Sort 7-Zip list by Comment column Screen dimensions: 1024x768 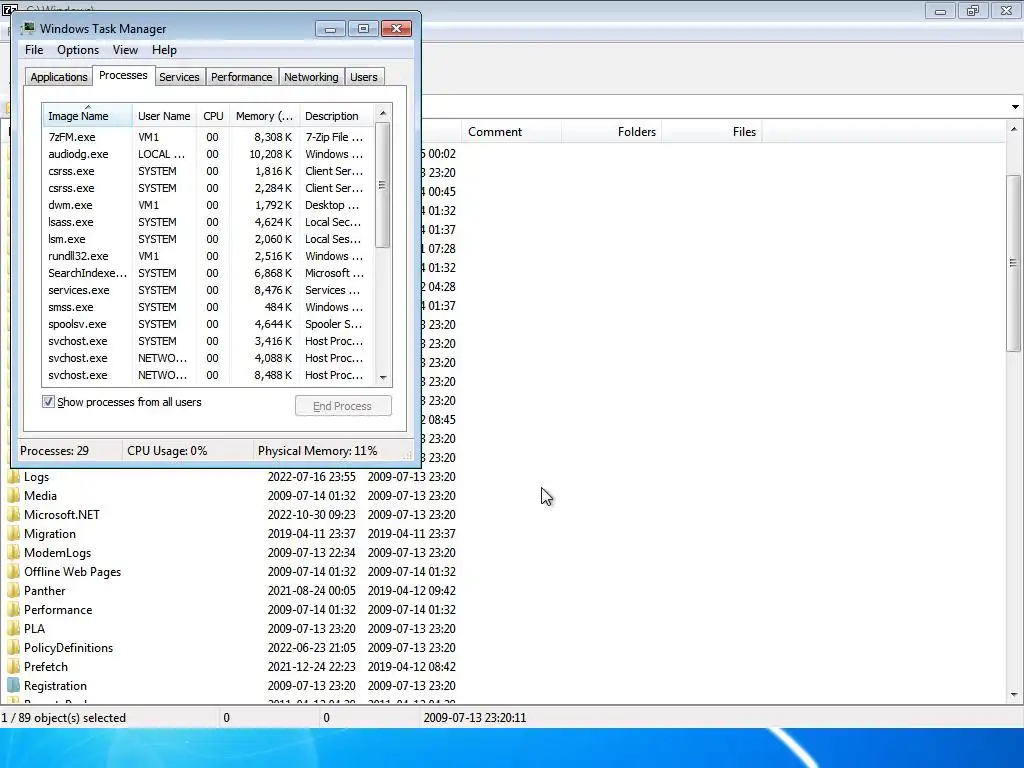point(511,132)
